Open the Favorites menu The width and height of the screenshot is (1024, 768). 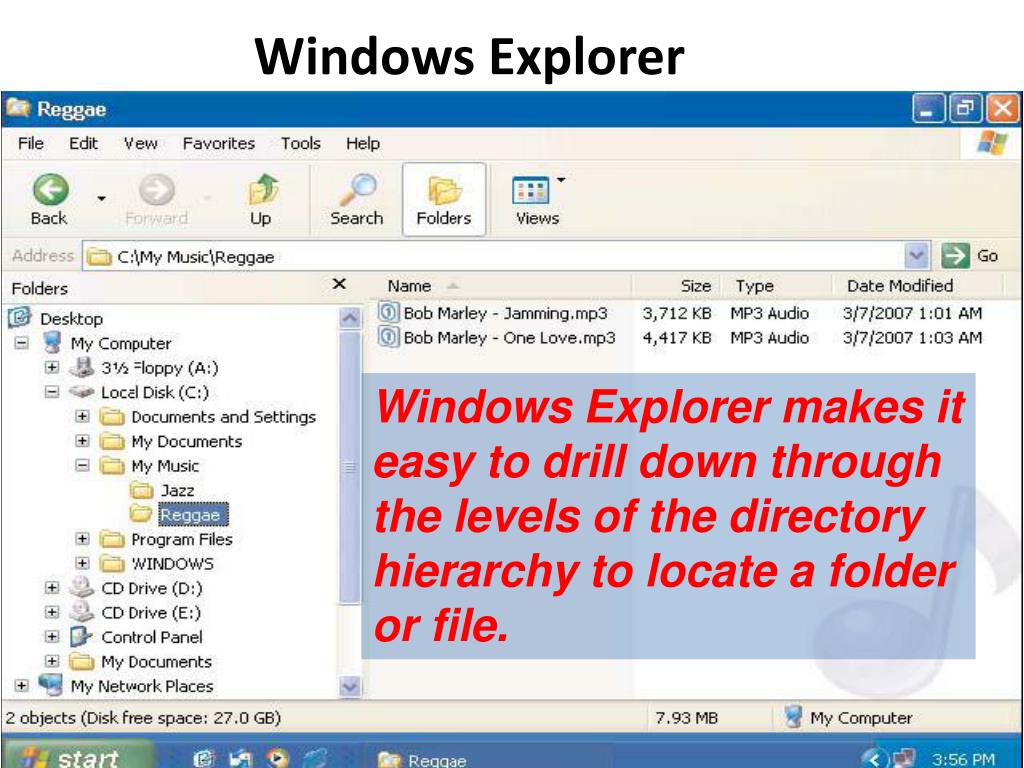219,143
